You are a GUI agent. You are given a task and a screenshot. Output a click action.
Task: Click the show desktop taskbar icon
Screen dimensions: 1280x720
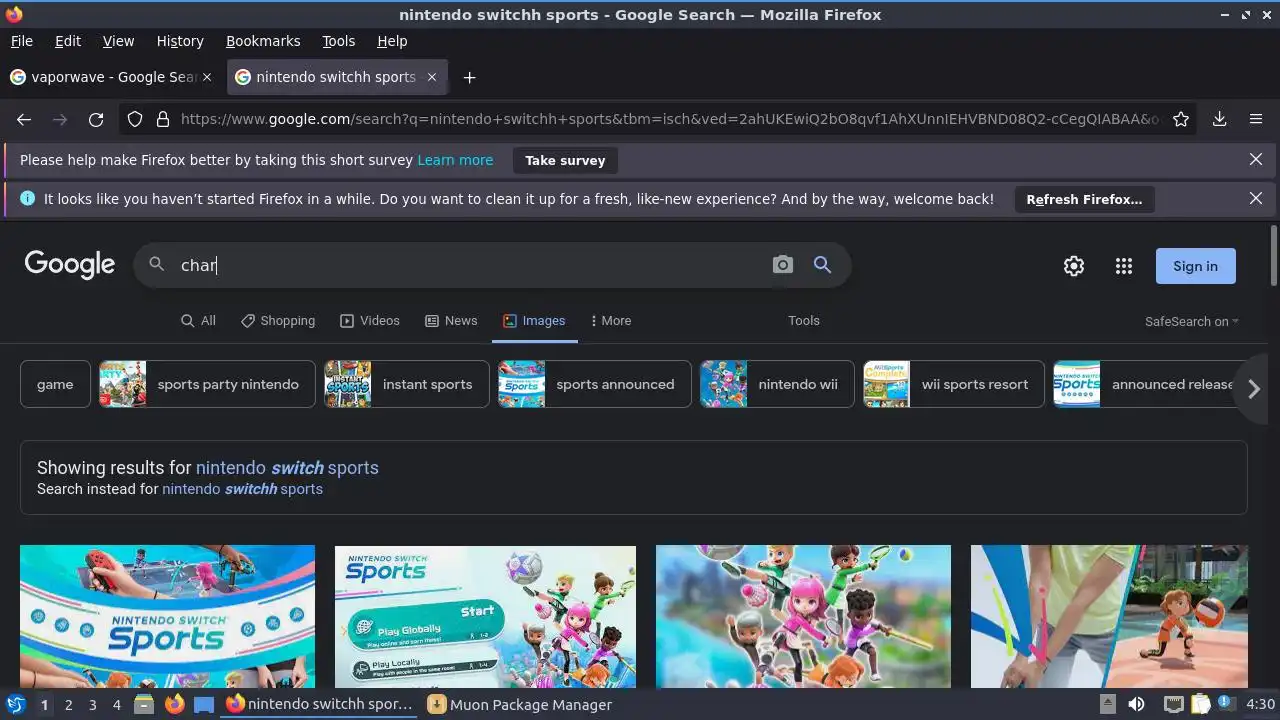click(204, 704)
